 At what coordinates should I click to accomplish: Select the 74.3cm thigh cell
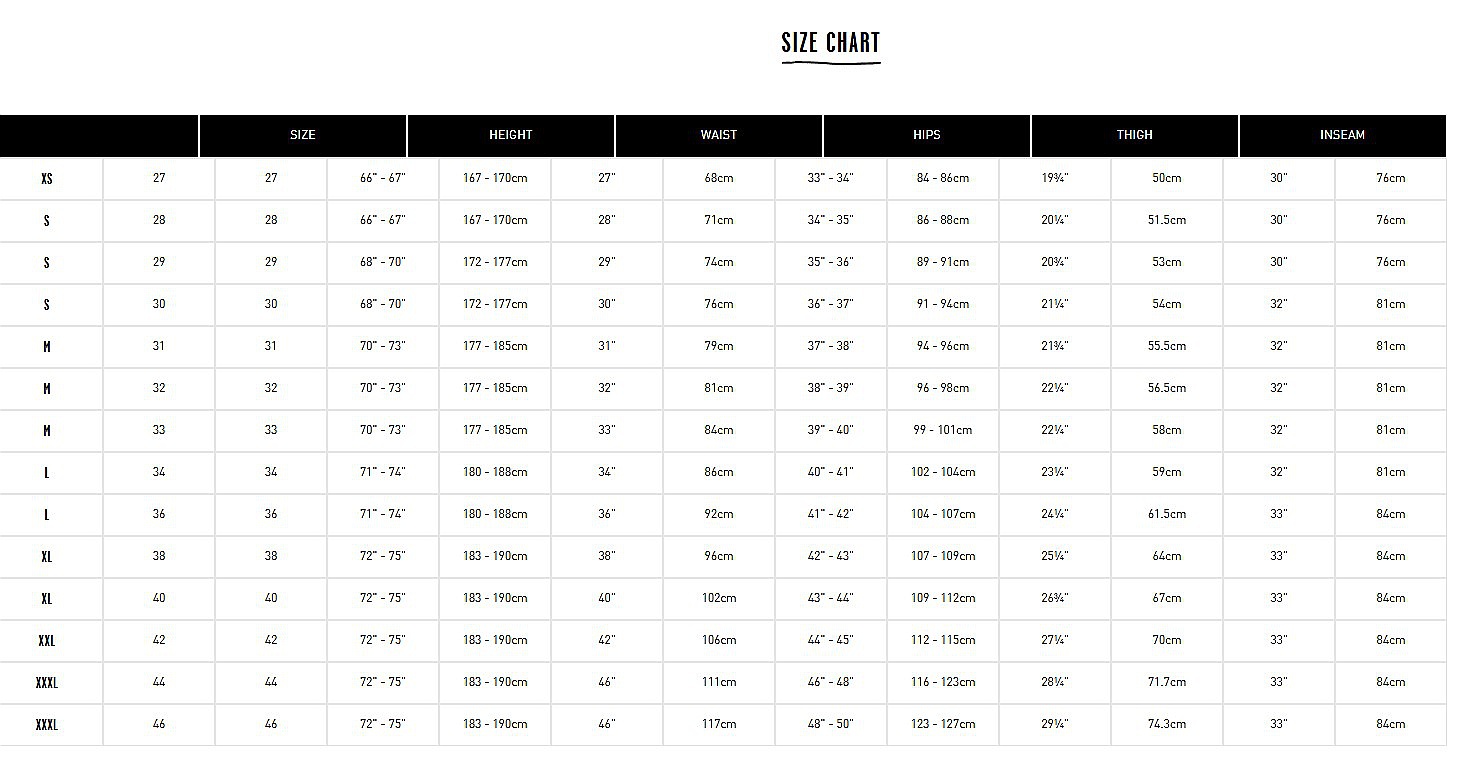(1167, 724)
